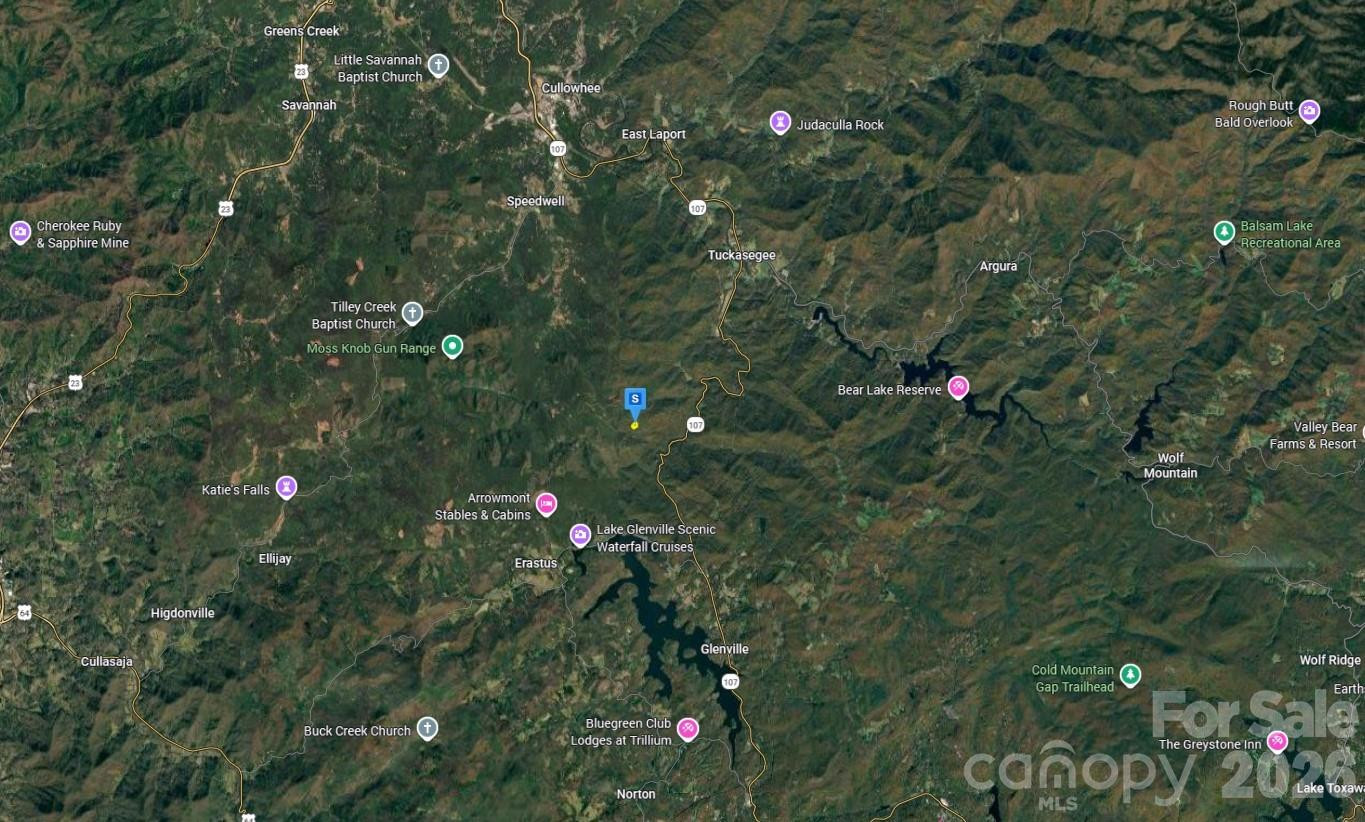Click Cold Mountain Gap Trailhead marker

(x=1130, y=676)
